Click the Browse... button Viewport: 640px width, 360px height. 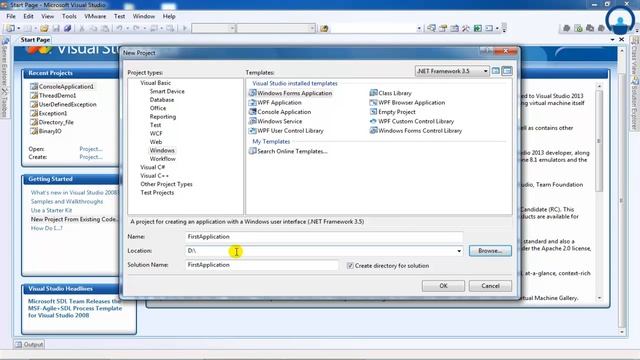(490, 251)
